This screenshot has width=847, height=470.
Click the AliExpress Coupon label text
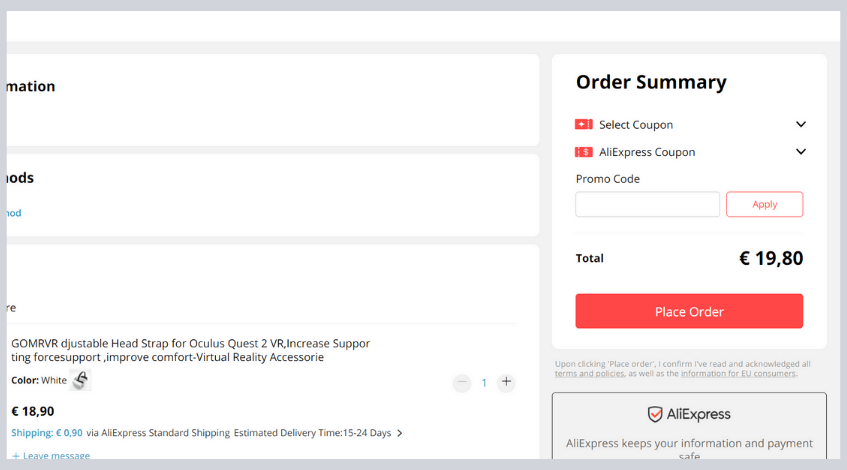pyautogui.click(x=647, y=152)
